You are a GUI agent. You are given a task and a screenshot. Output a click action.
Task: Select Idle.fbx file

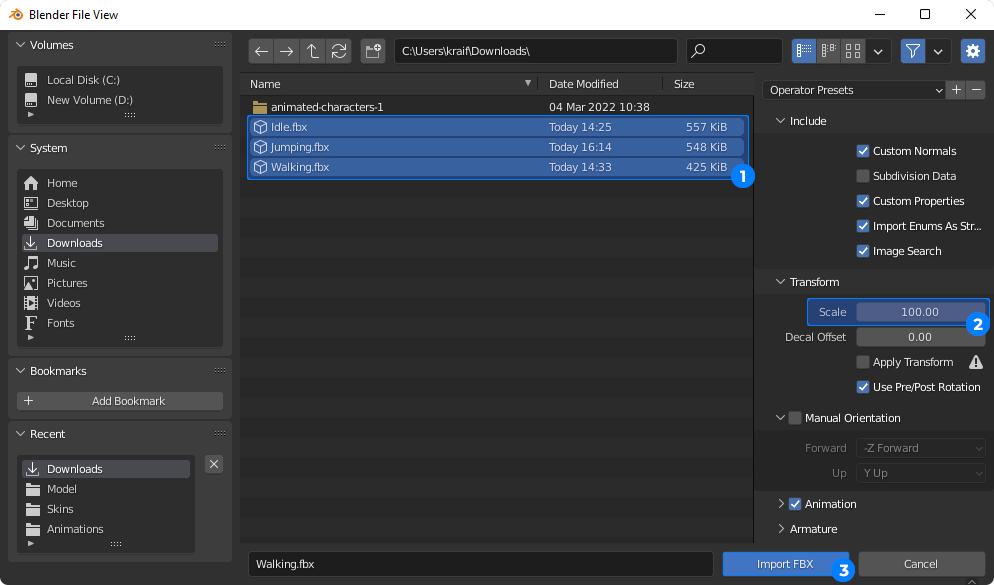[x=496, y=127]
